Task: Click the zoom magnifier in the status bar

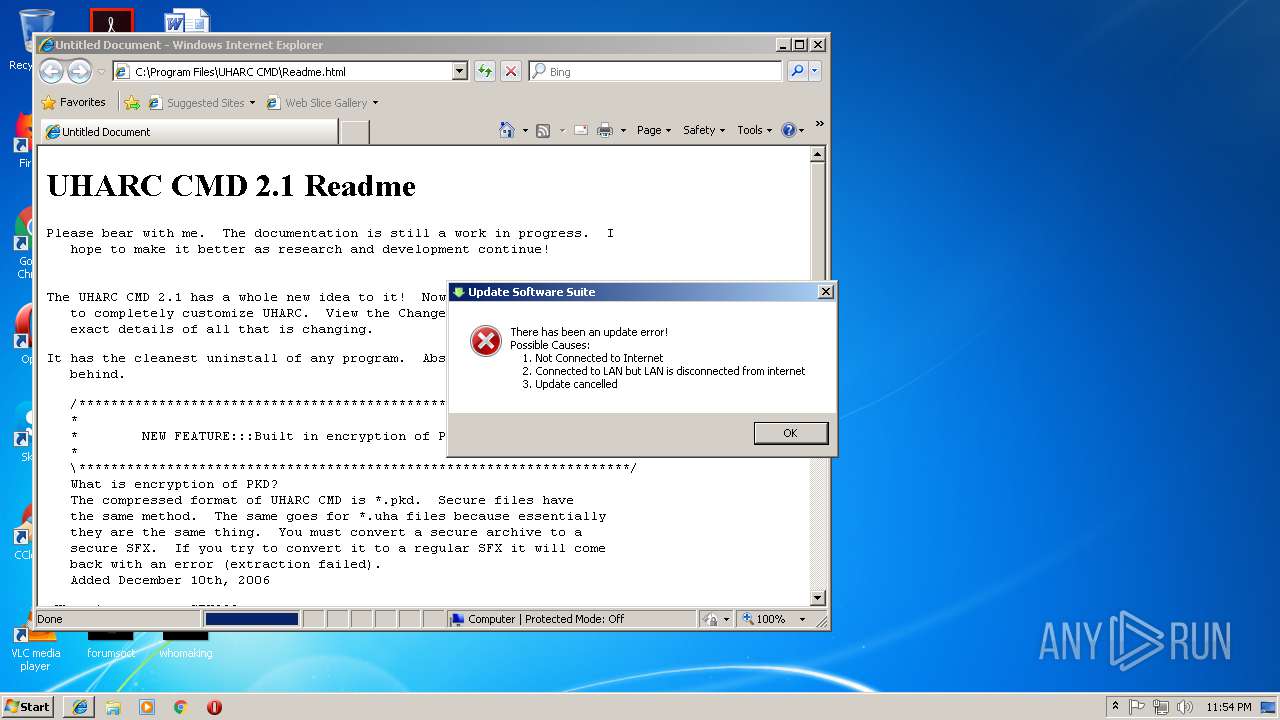Action: (747, 619)
